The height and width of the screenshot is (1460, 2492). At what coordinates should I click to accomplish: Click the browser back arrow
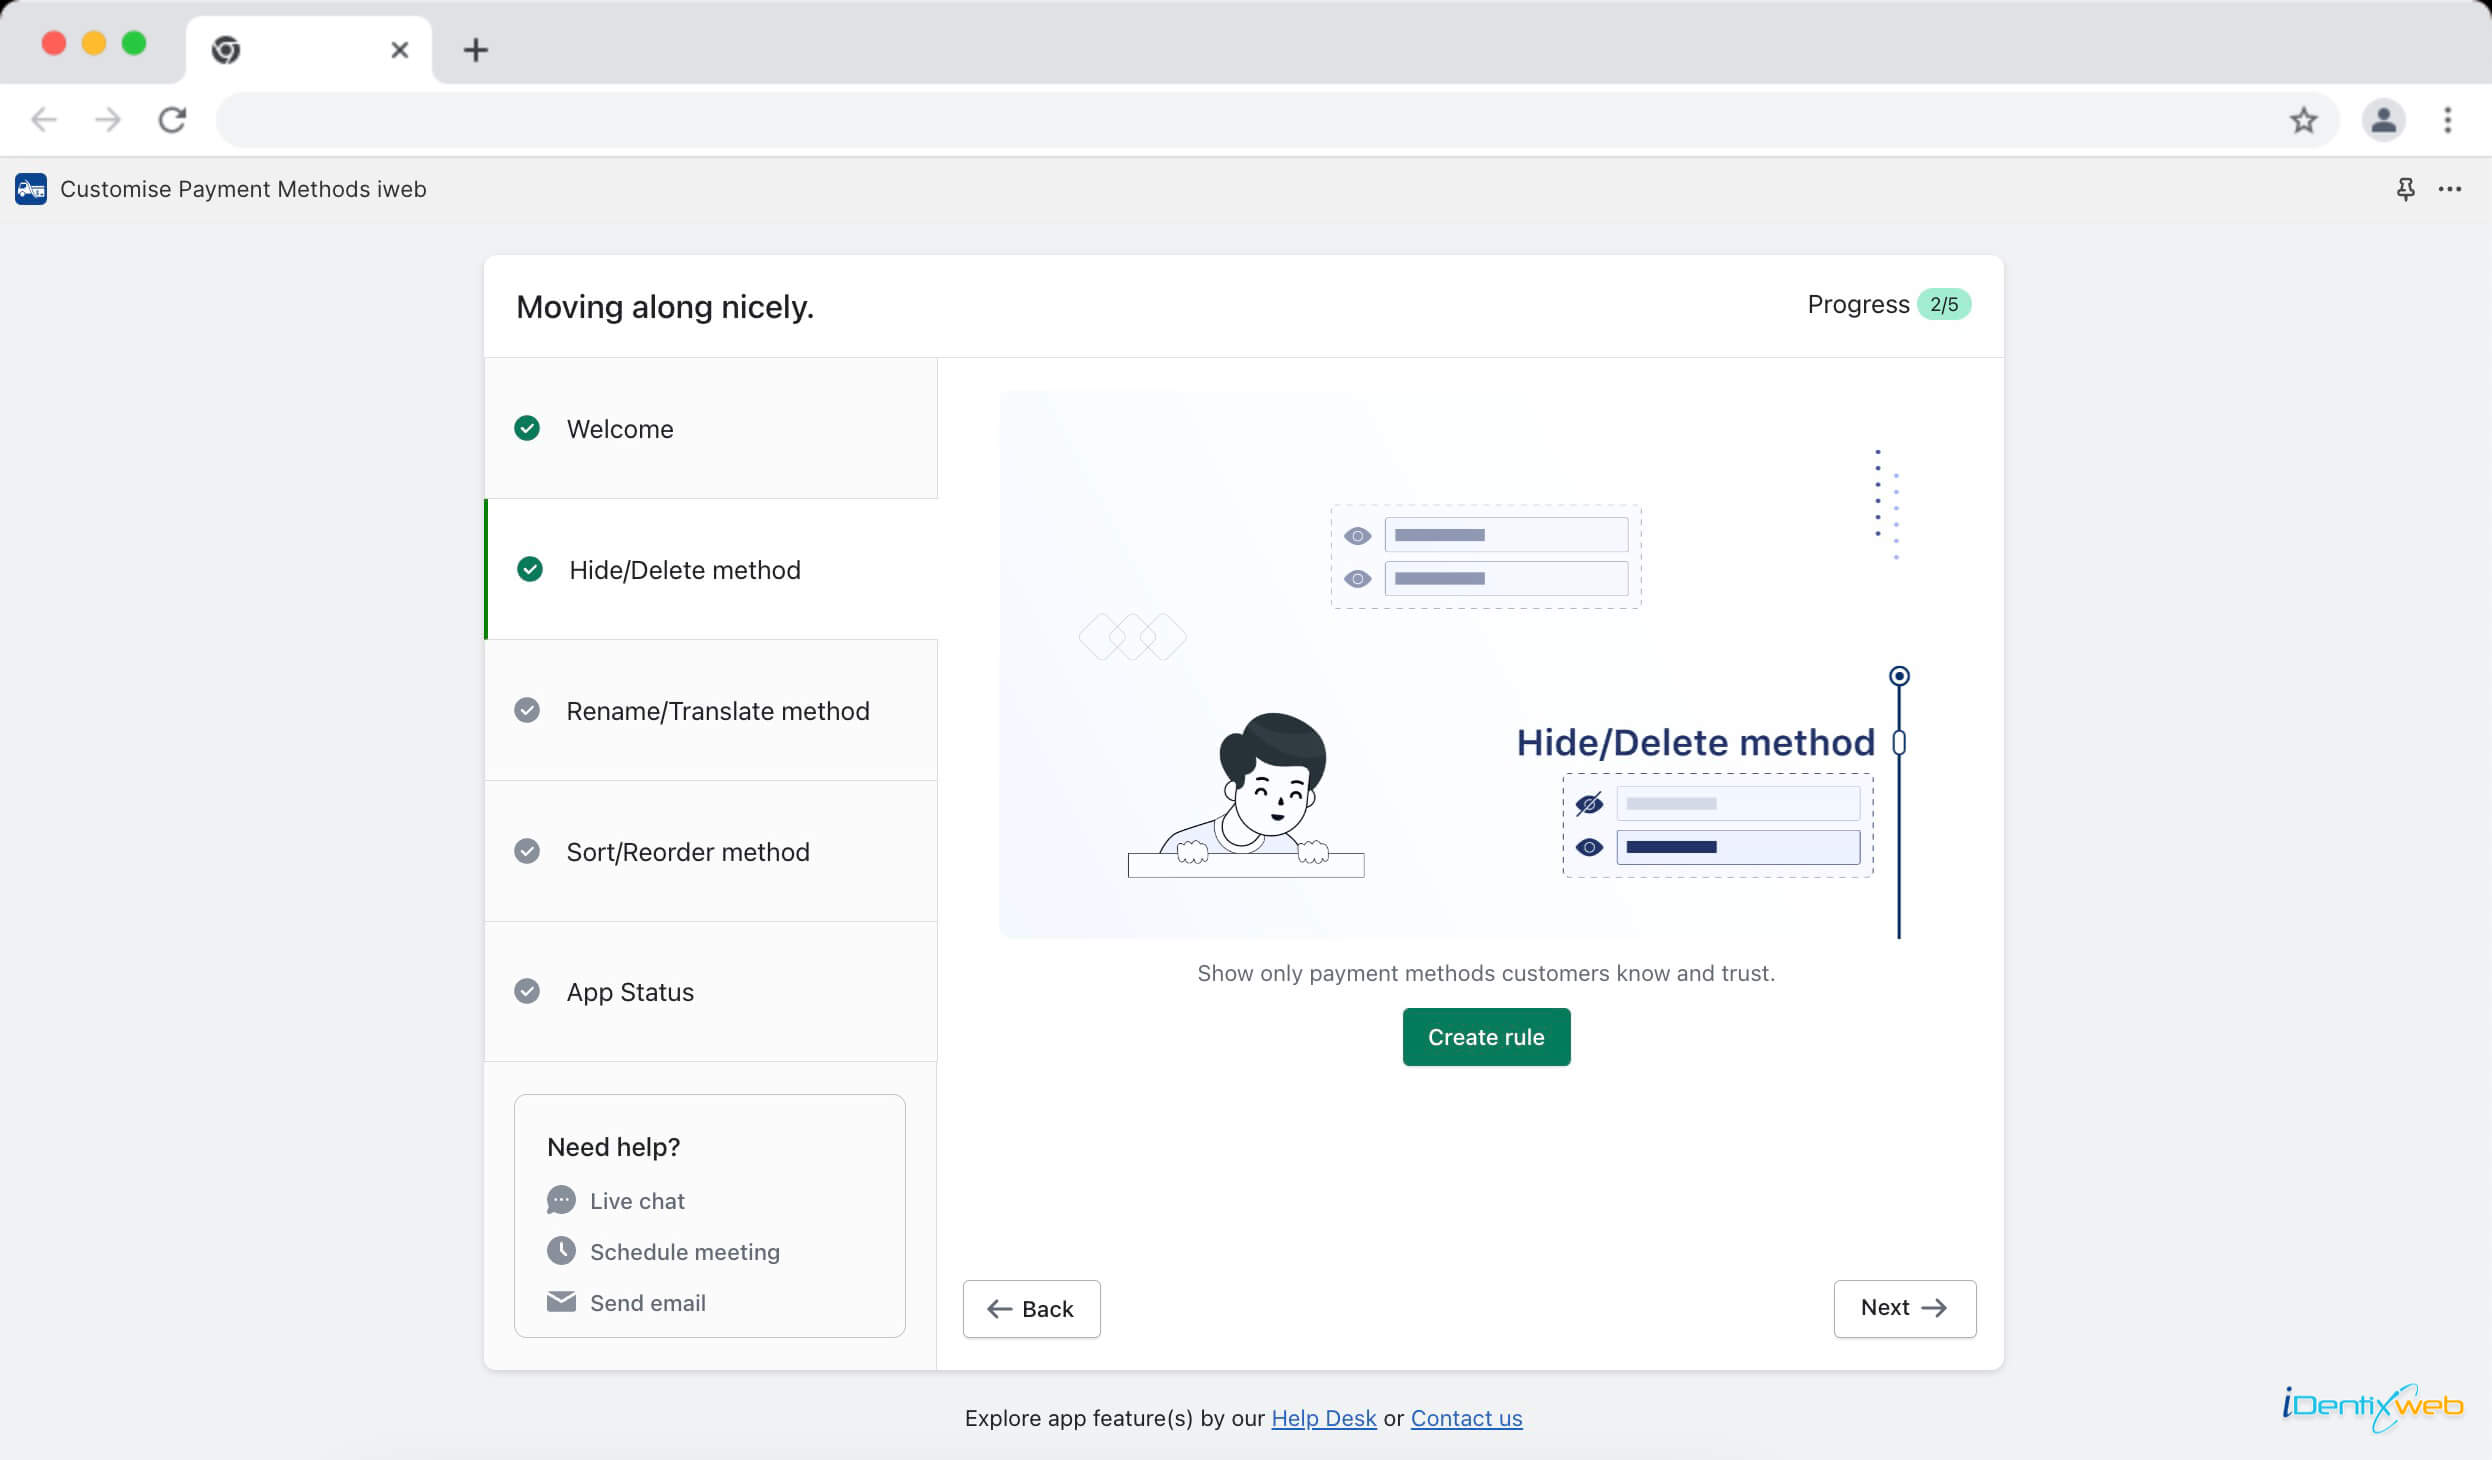click(44, 120)
